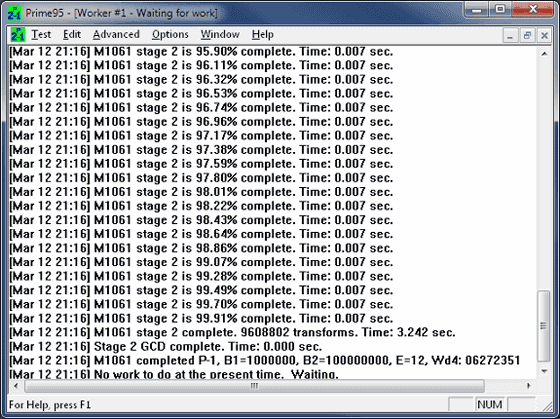The image size is (560, 419).
Task: Click the line showing 98.43% complete
Action: (x=201, y=220)
